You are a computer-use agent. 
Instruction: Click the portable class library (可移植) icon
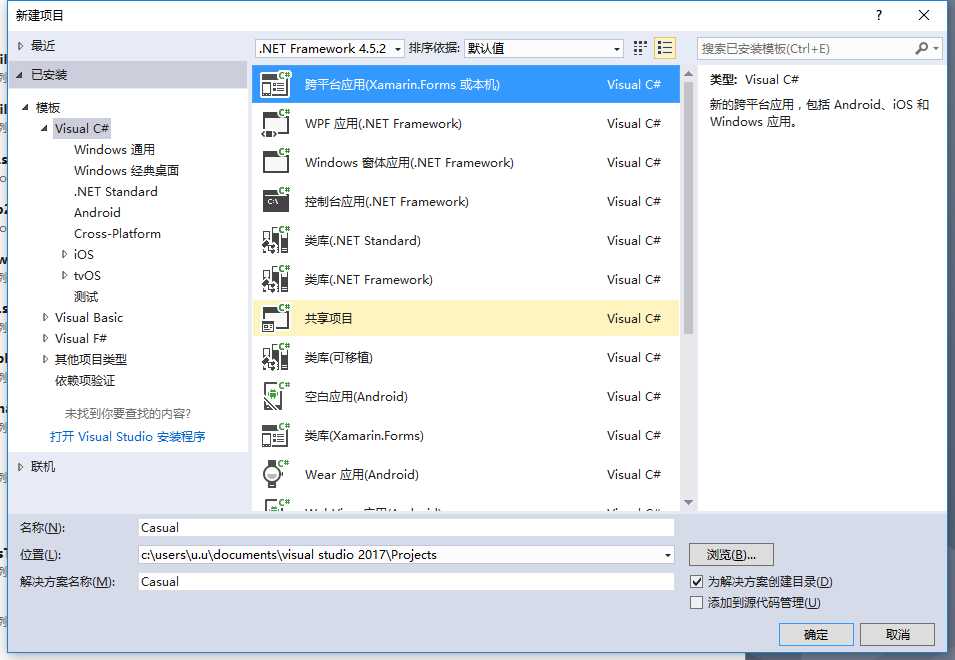(275, 357)
